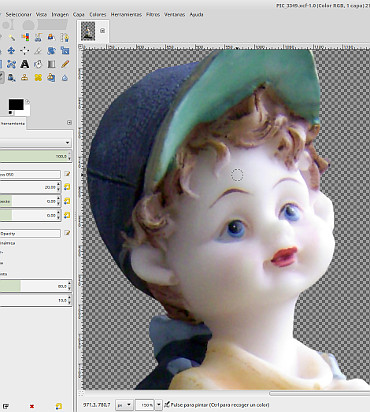Image resolution: width=370 pixels, height=412 pixels.
Task: Select the Rotate tool
Action: click(x=51, y=50)
